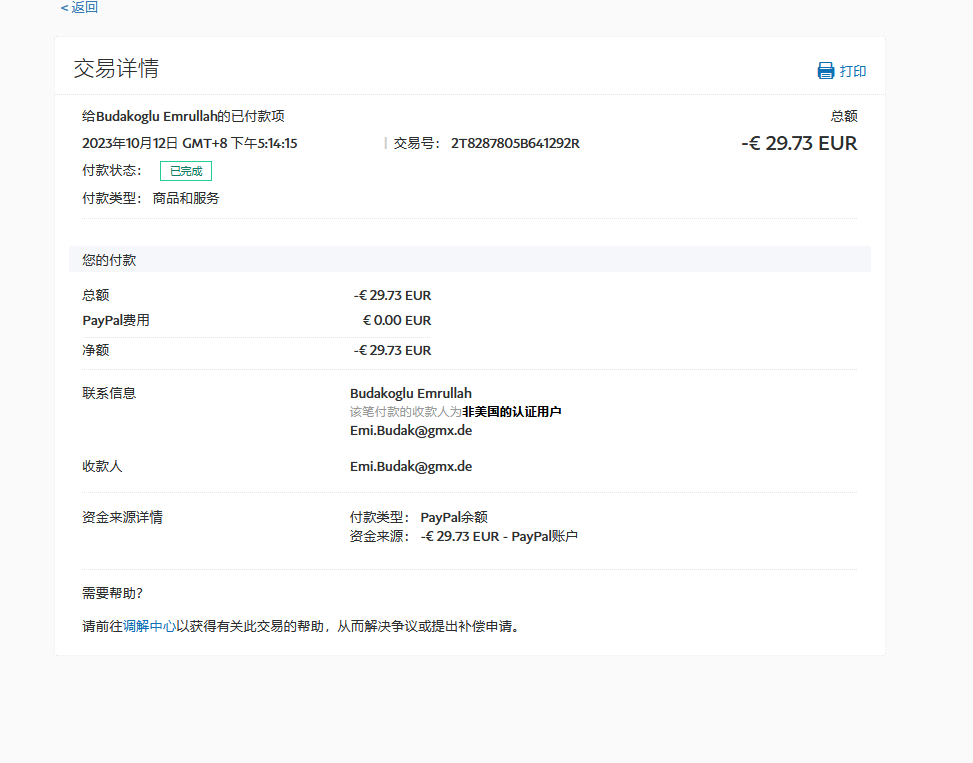Image resolution: width=973 pixels, height=763 pixels.
Task: Click the transaction ID 2T8287805B641292R
Action: coord(515,143)
